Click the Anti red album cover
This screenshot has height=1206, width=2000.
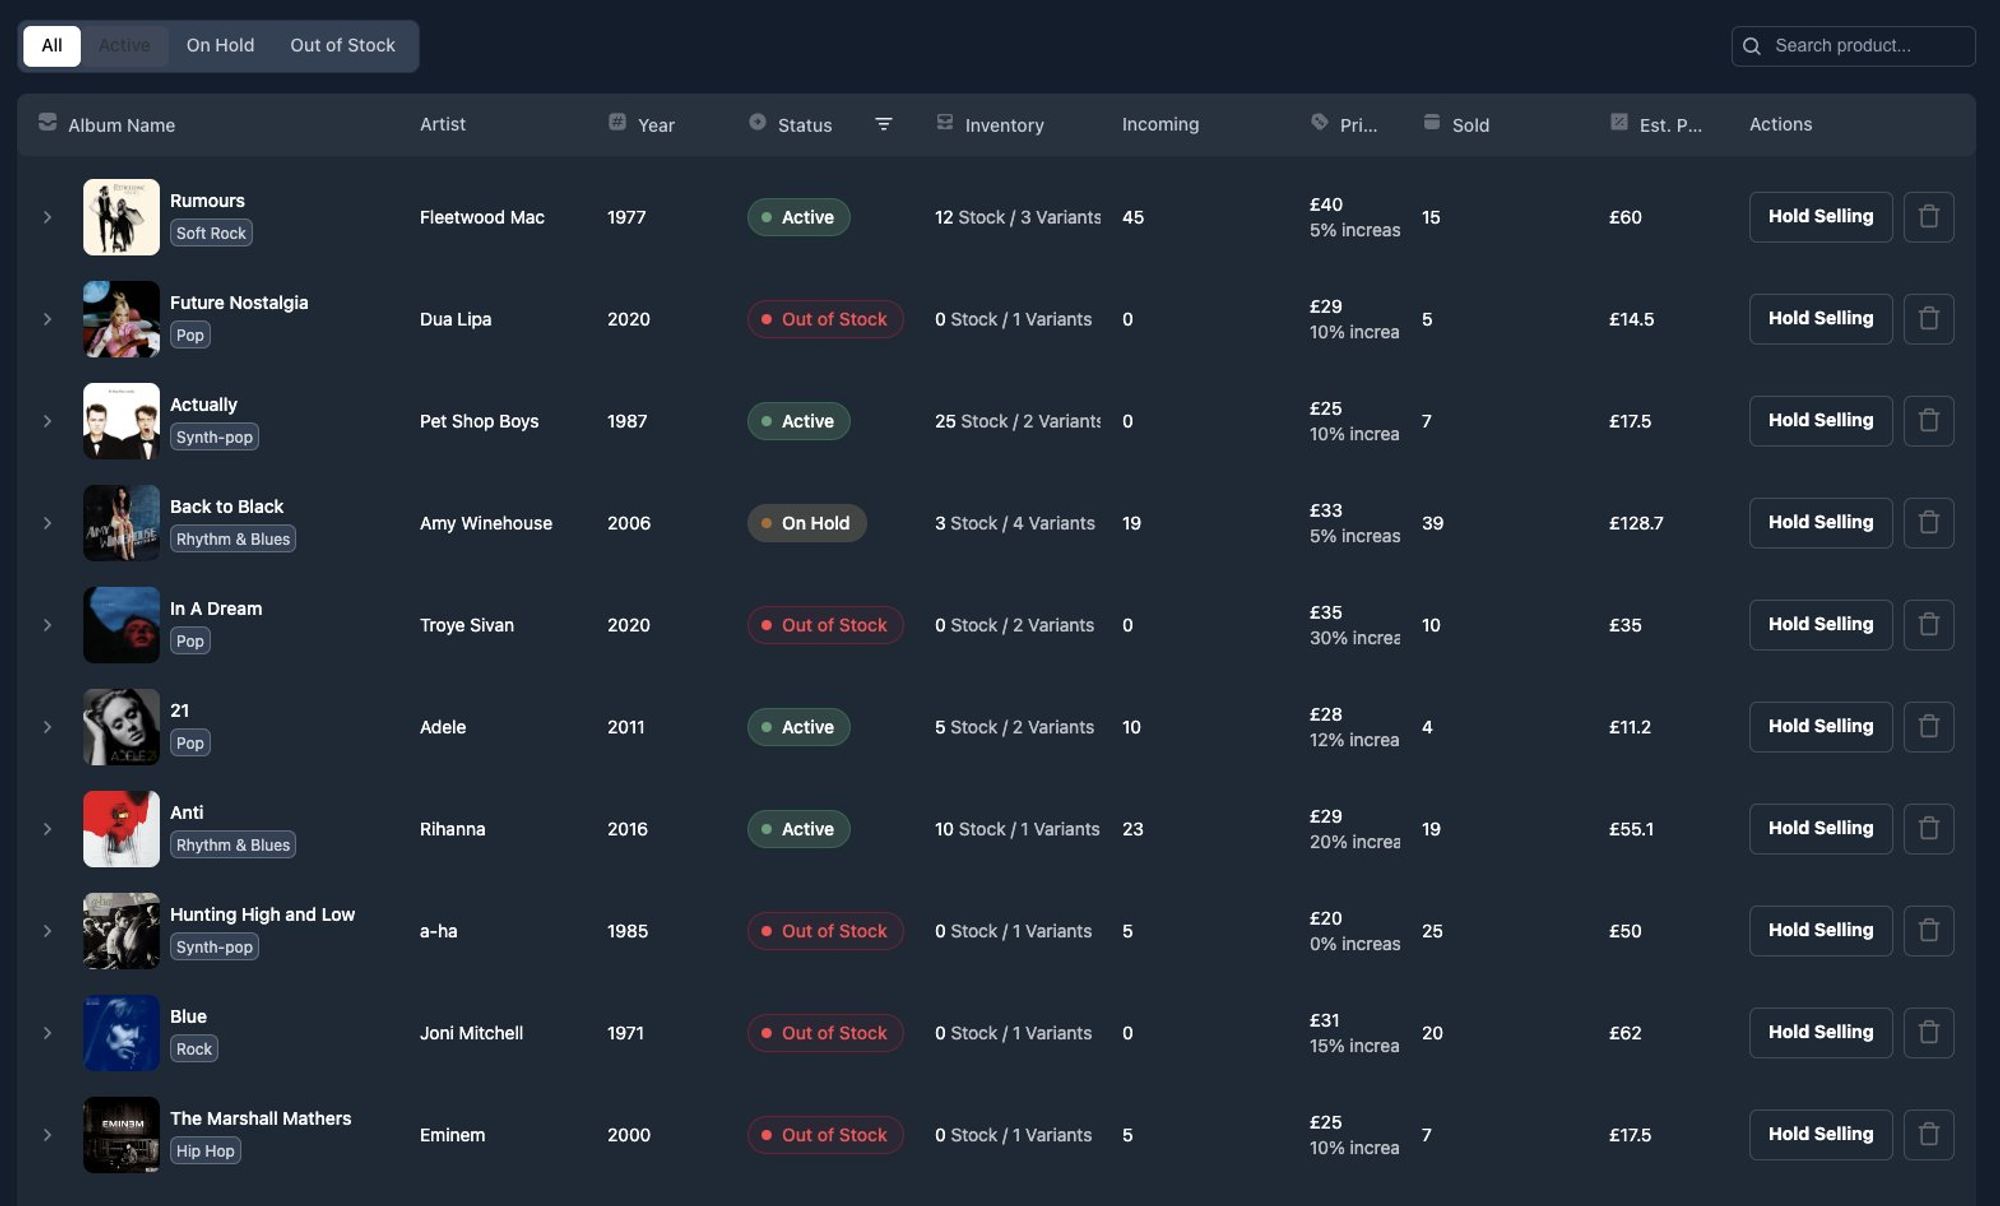click(x=121, y=829)
